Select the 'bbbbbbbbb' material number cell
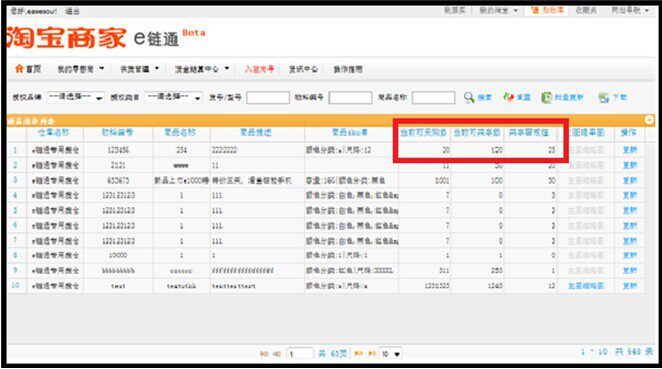Viewport: 662px width, 369px height. coord(118,271)
